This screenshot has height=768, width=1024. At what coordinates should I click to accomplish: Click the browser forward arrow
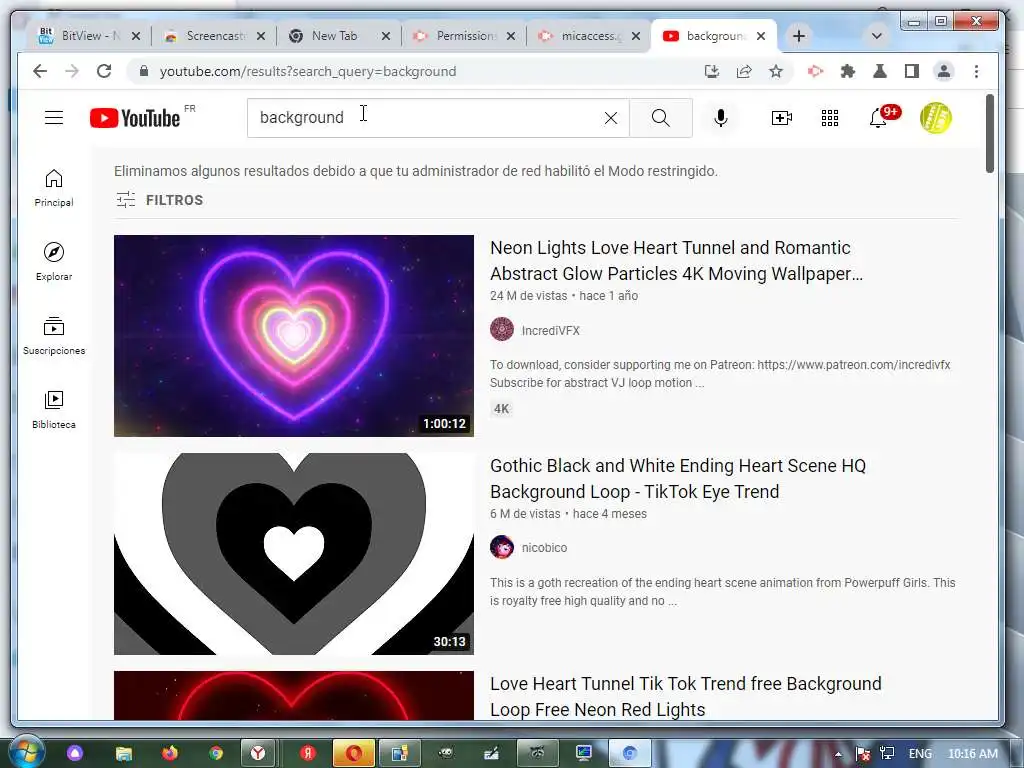[72, 71]
